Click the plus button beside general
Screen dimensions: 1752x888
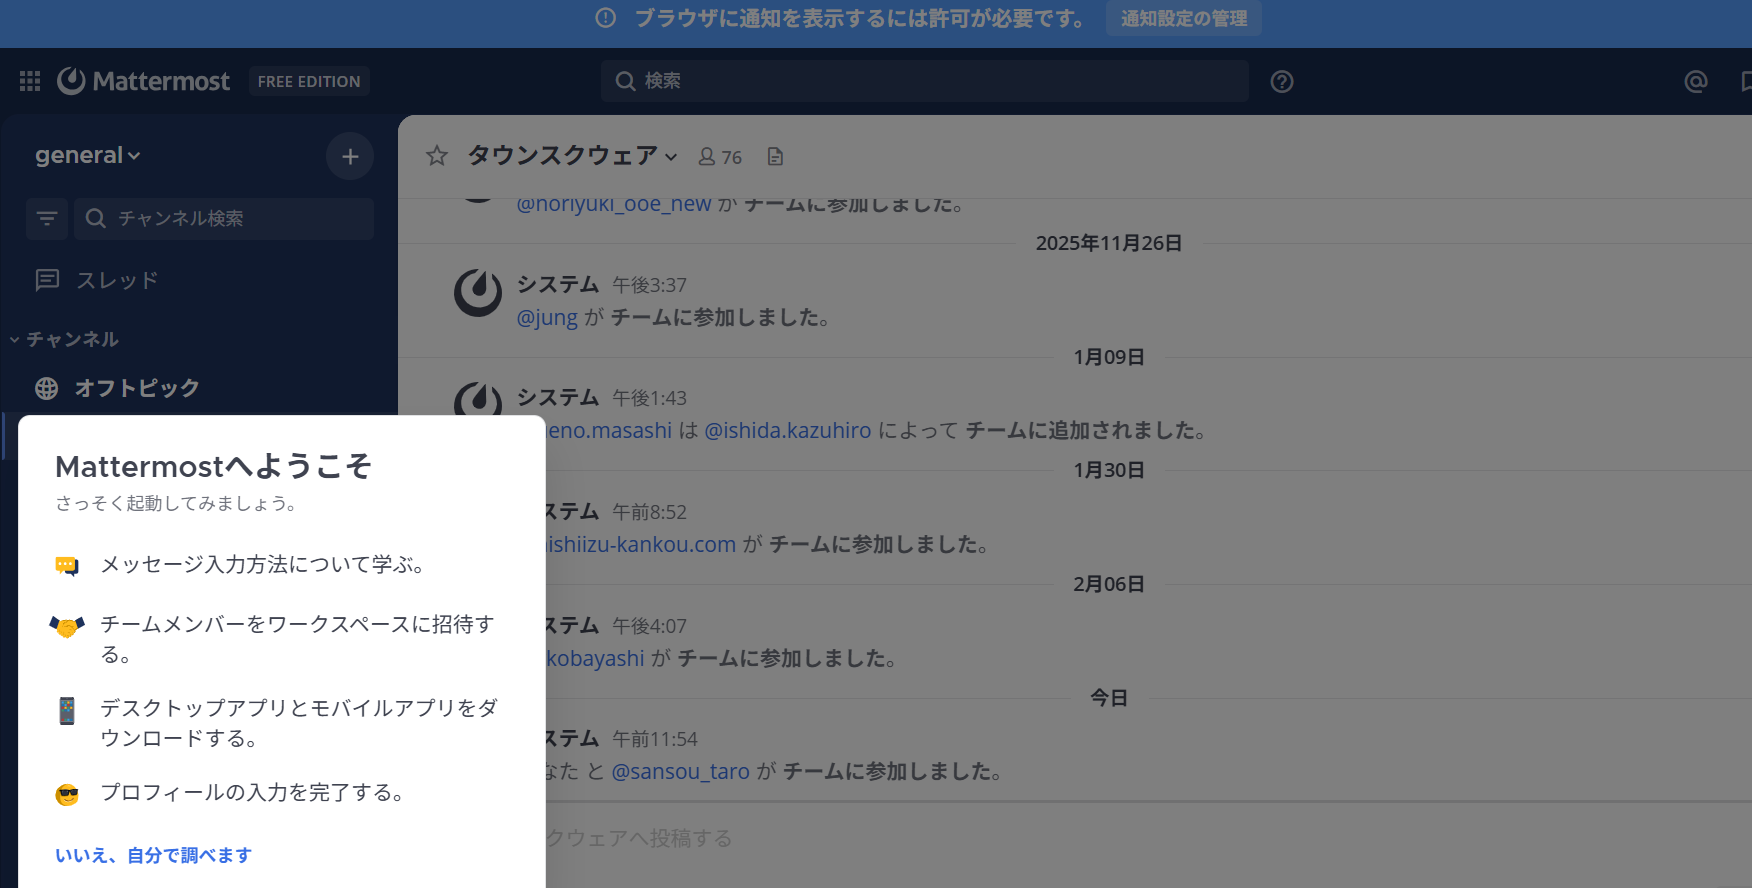click(x=350, y=156)
